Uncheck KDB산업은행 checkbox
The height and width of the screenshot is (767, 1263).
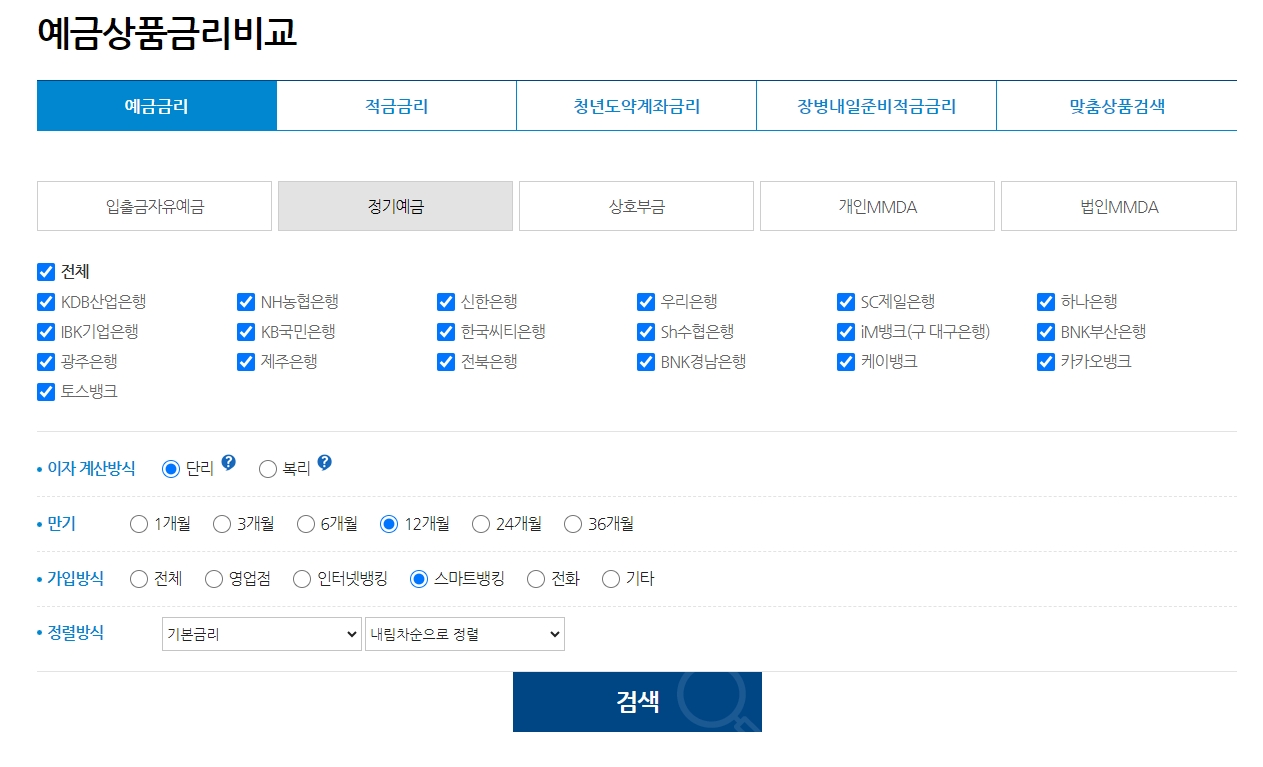coord(46,302)
